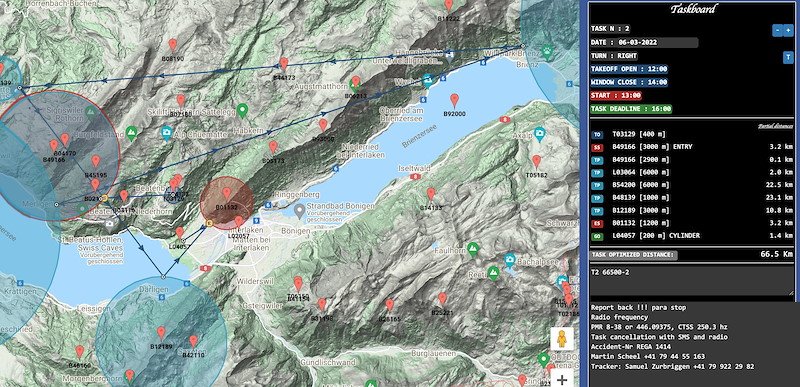
Task: Select the TAKEOFF OPEN 12:00 label
Action: [629, 69]
